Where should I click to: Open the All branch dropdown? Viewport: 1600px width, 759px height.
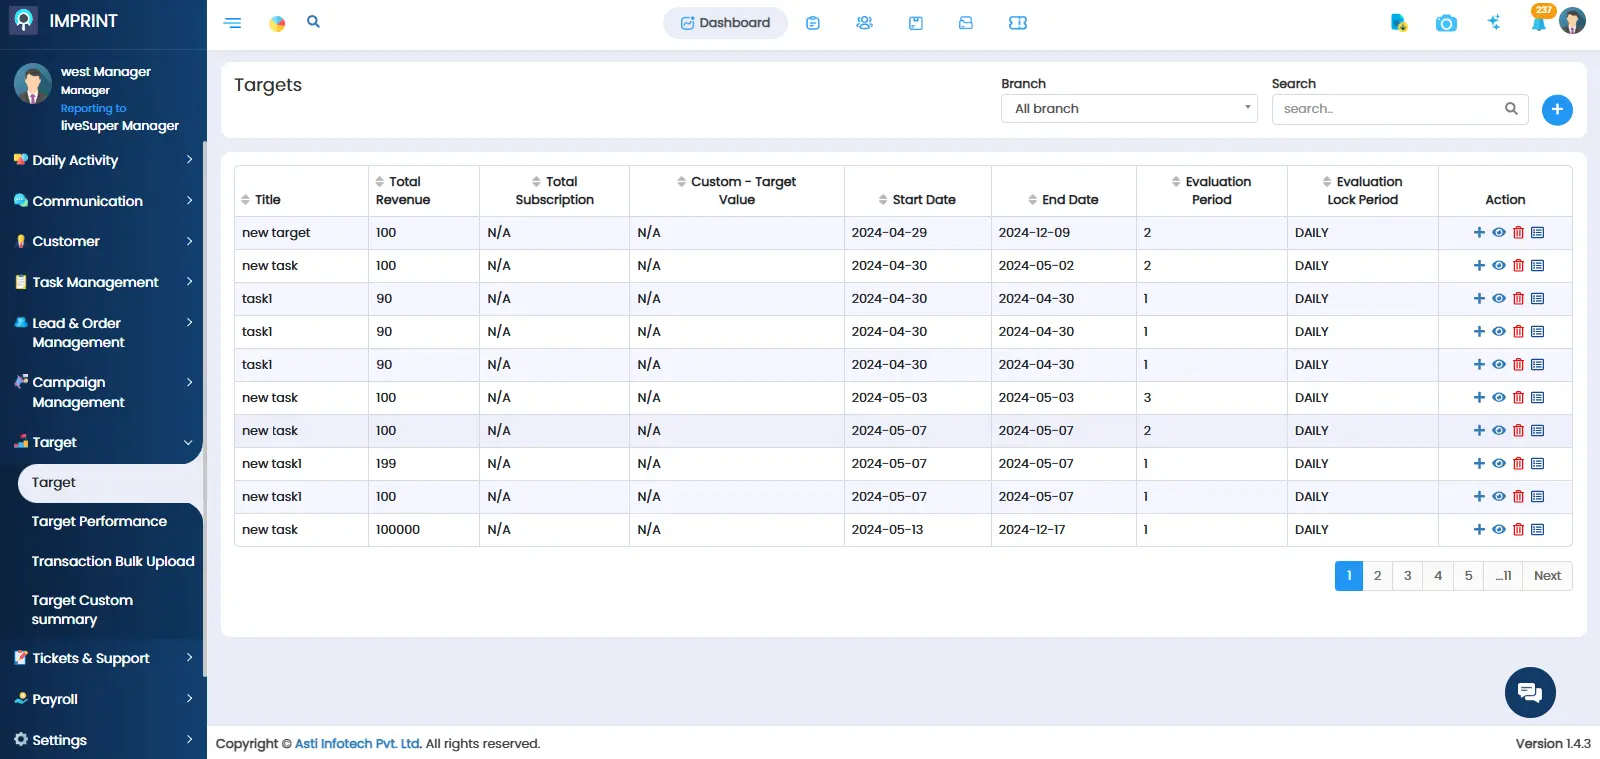tap(1128, 109)
